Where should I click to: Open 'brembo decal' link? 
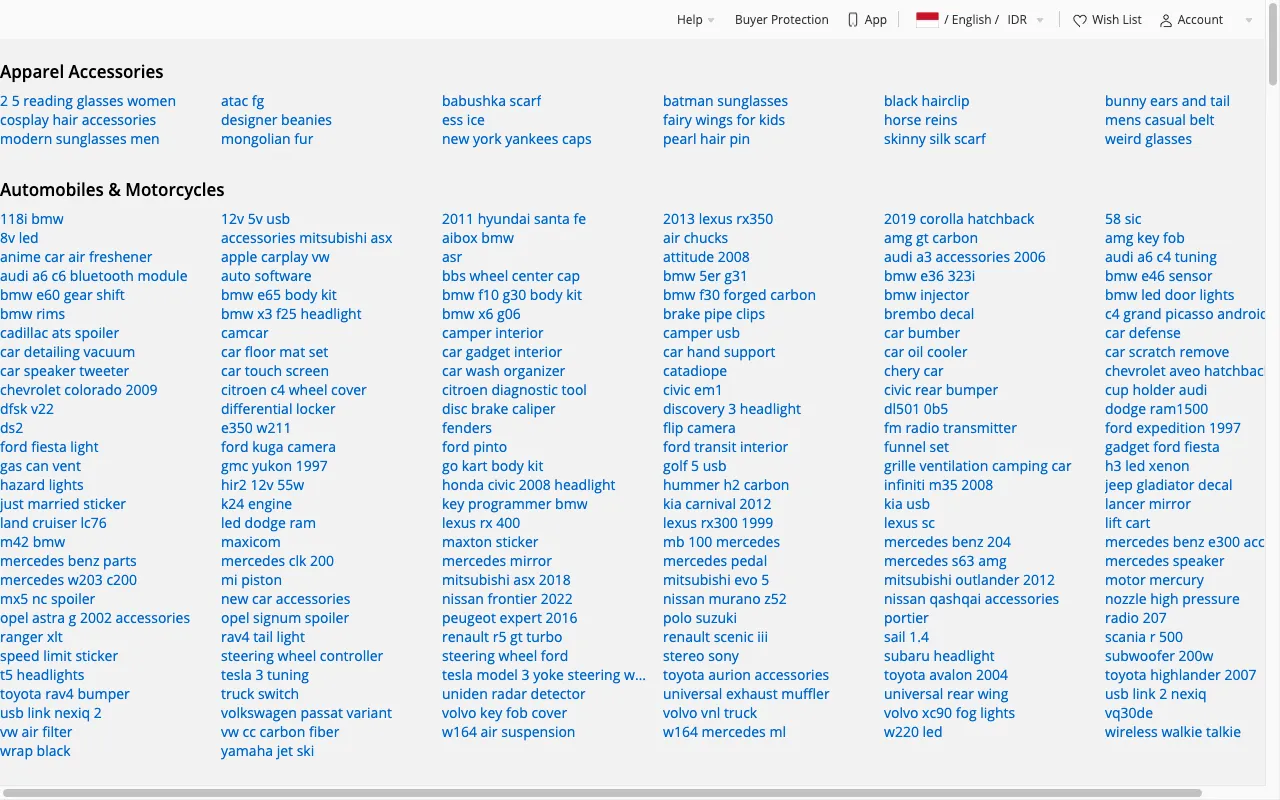tap(929, 314)
